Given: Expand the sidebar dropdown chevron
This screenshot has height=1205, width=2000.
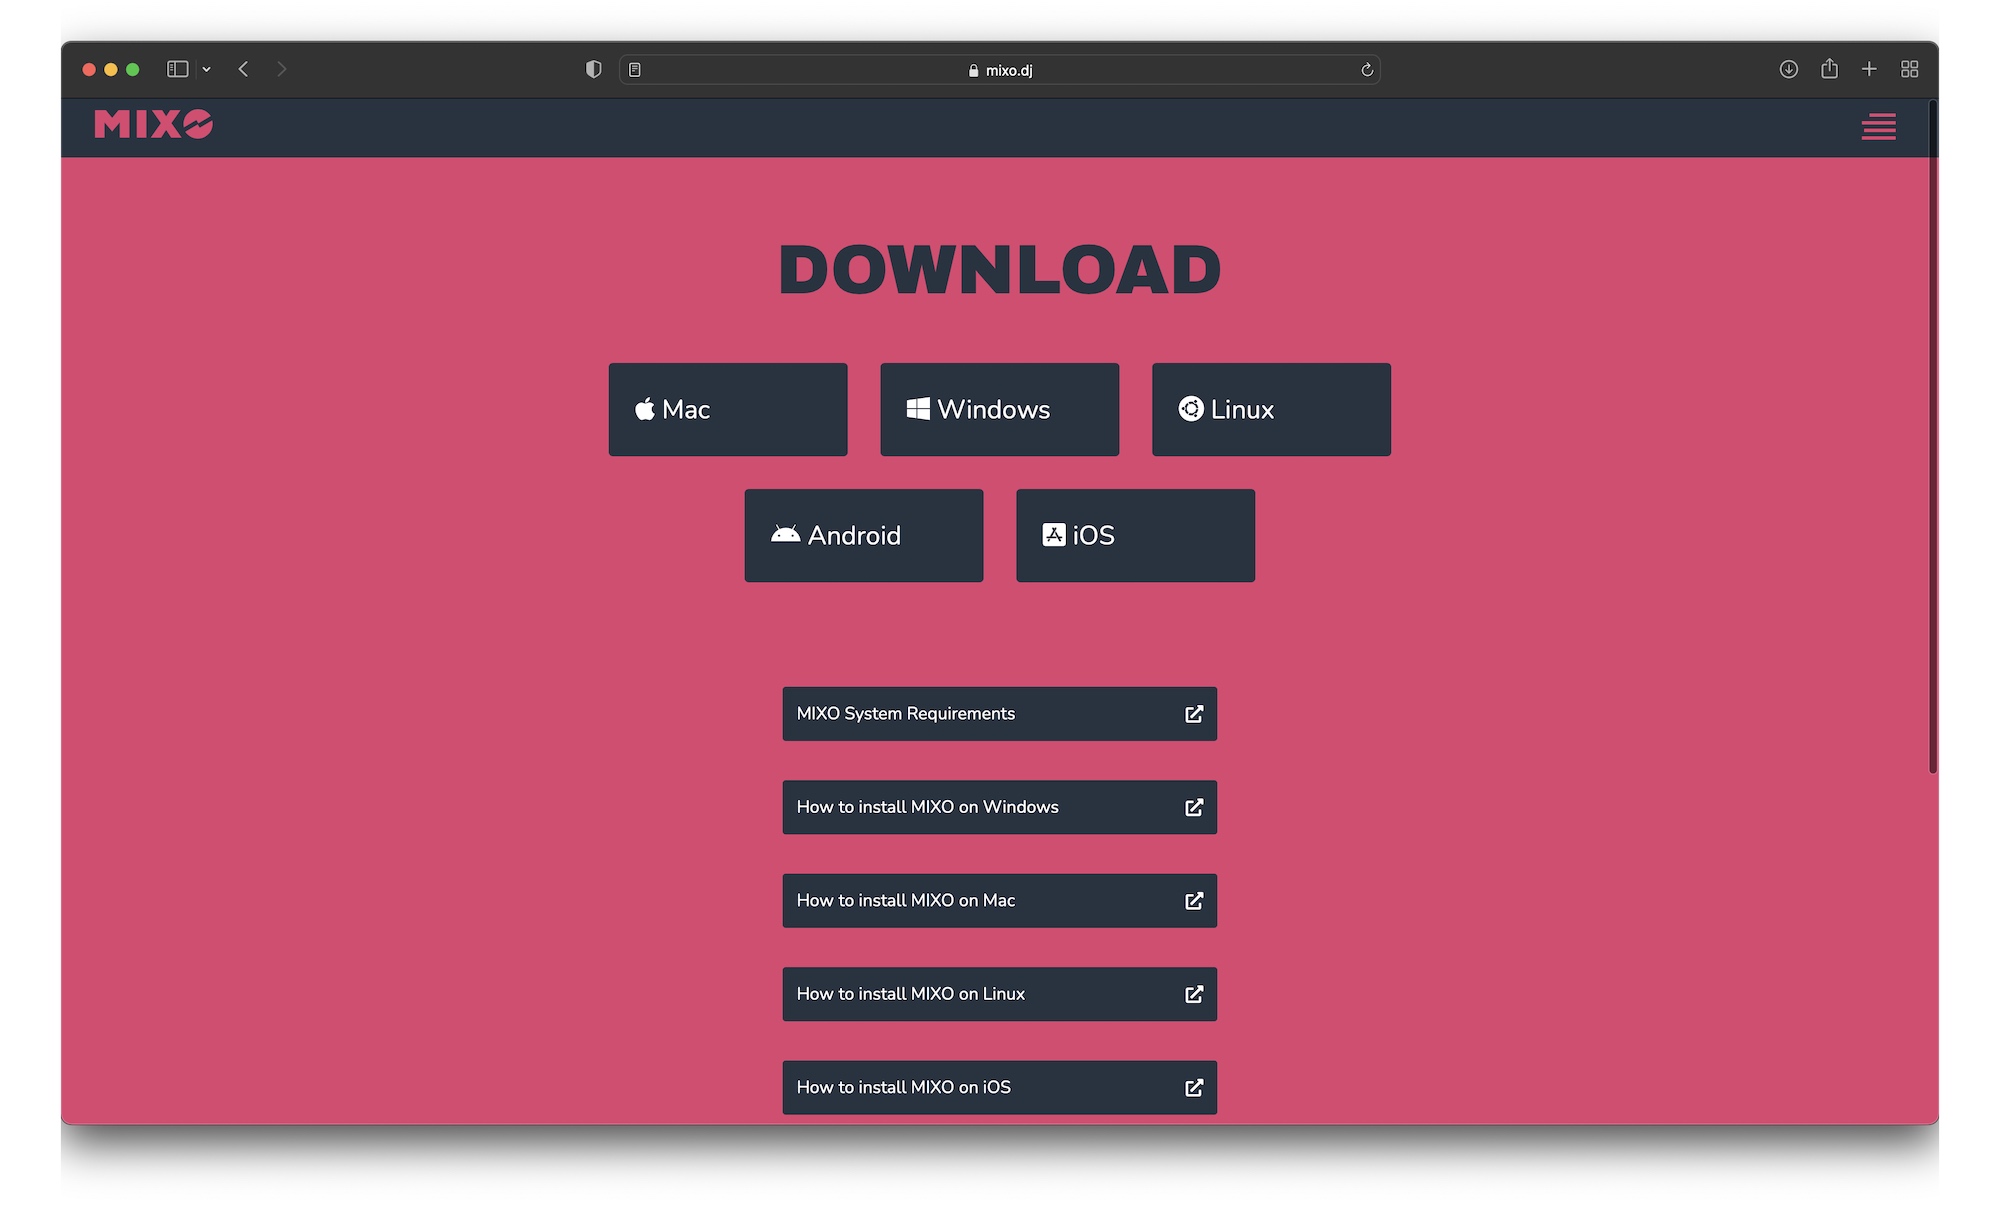Looking at the screenshot, I should 206,70.
